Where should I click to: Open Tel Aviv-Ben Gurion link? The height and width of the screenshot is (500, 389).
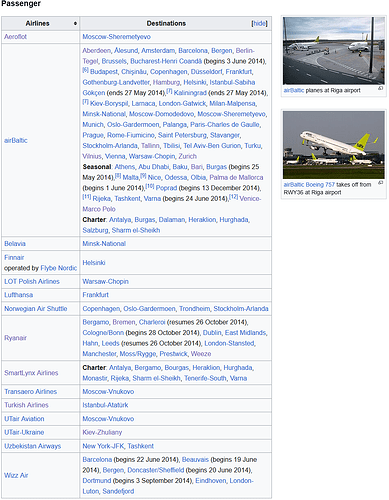(x=212, y=146)
